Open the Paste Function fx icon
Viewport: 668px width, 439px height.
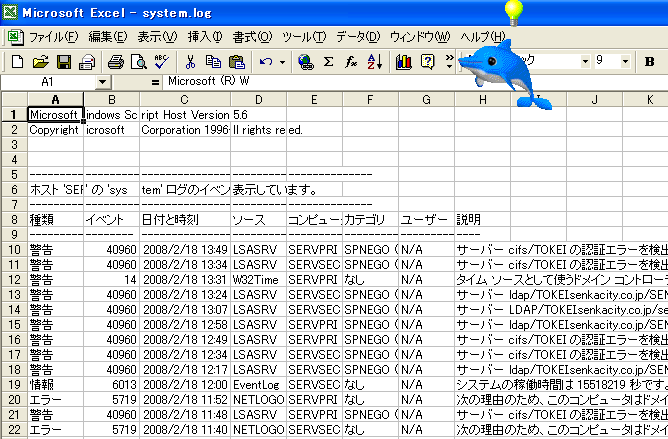click(x=351, y=62)
